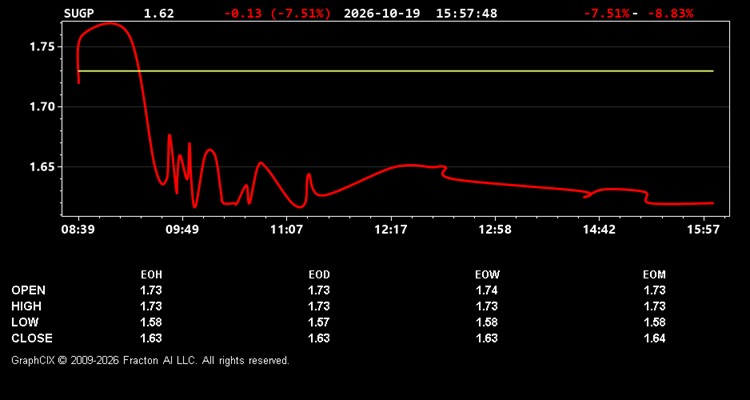Viewport: 750px width, 400px height.
Task: Click the EOM HIGH value 1.73
Action: (654, 306)
